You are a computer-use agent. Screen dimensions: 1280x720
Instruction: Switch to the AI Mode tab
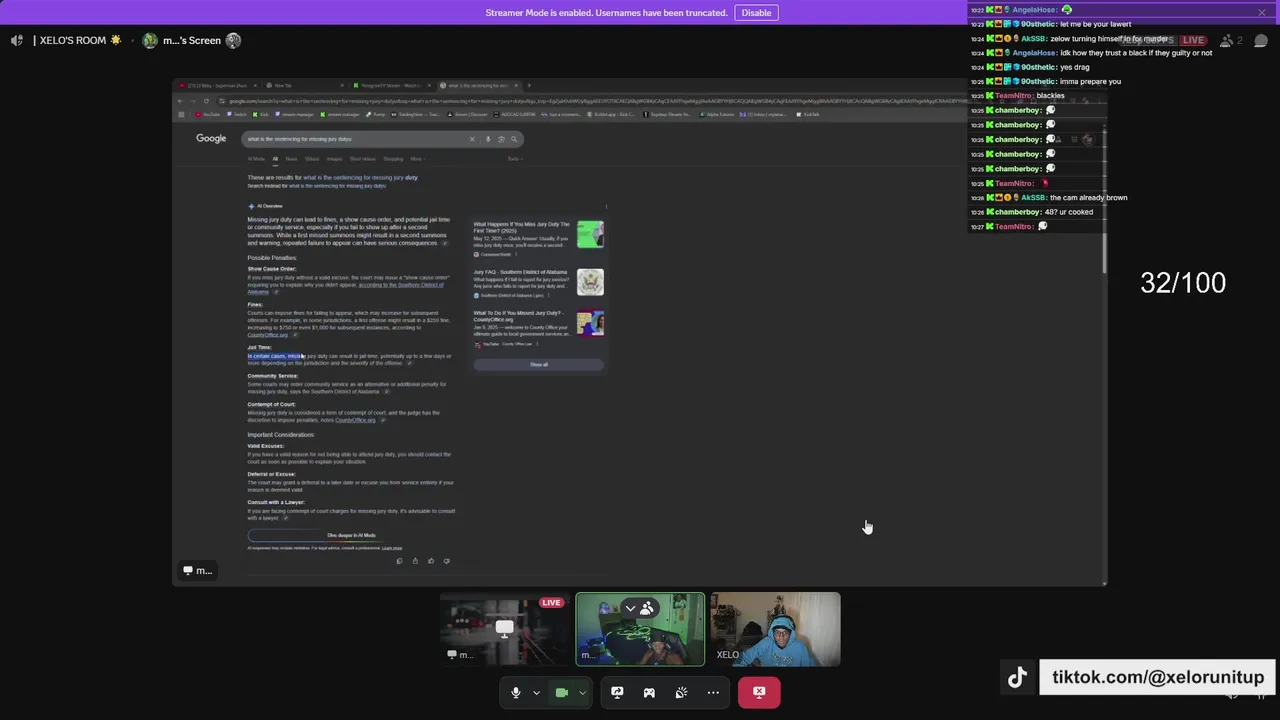click(256, 158)
